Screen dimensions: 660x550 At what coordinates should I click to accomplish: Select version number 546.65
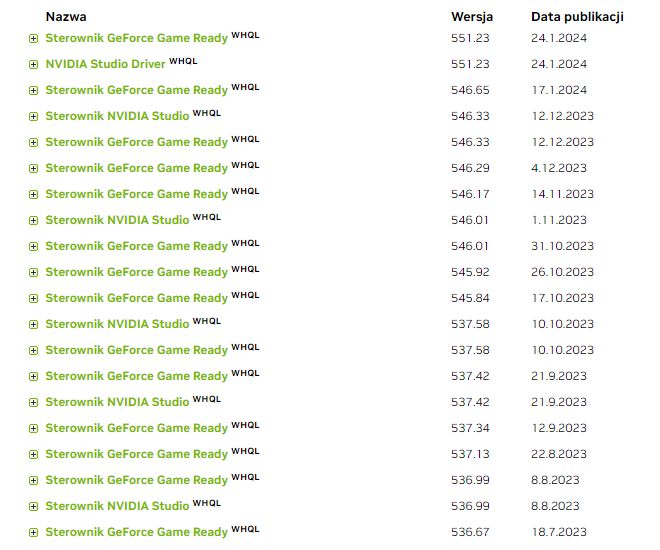470,90
